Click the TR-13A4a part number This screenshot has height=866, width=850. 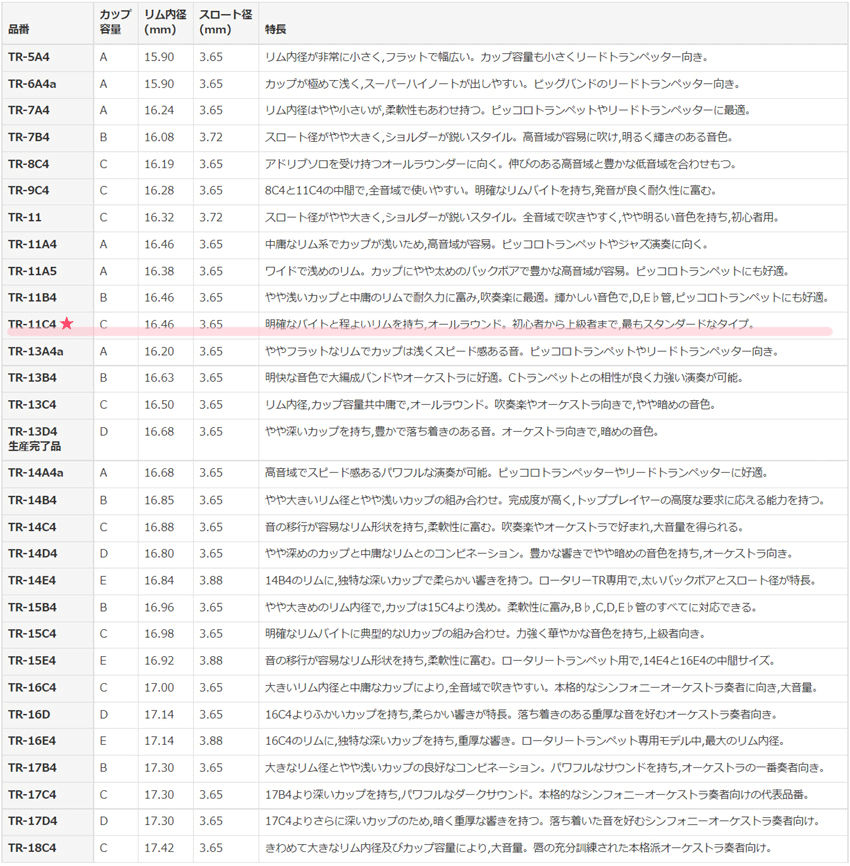point(36,351)
